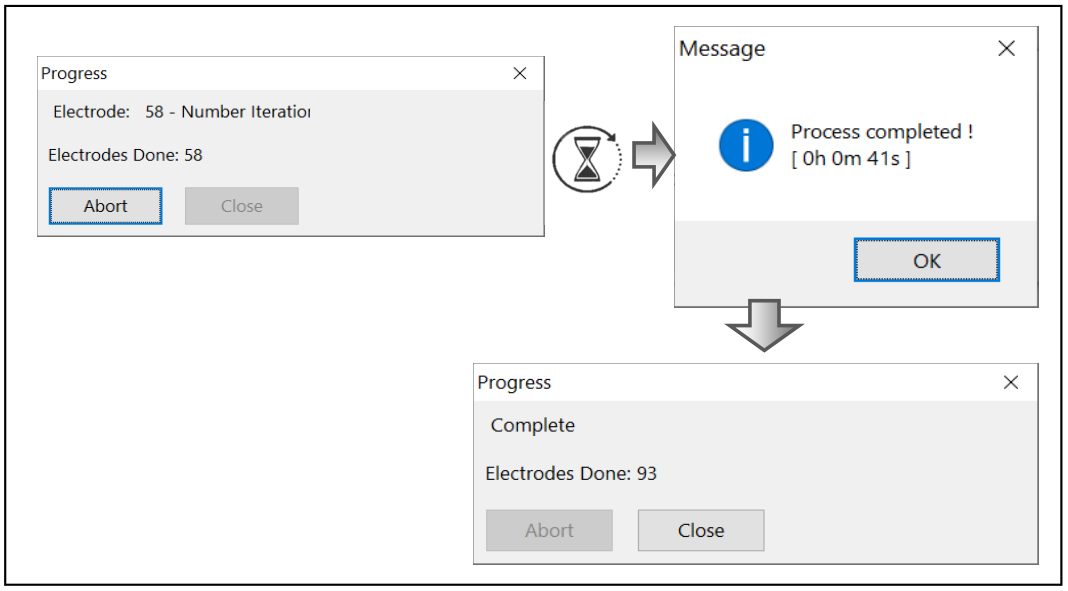
Task: Click the disabled Close button in first Progress dialog
Action: pos(242,206)
